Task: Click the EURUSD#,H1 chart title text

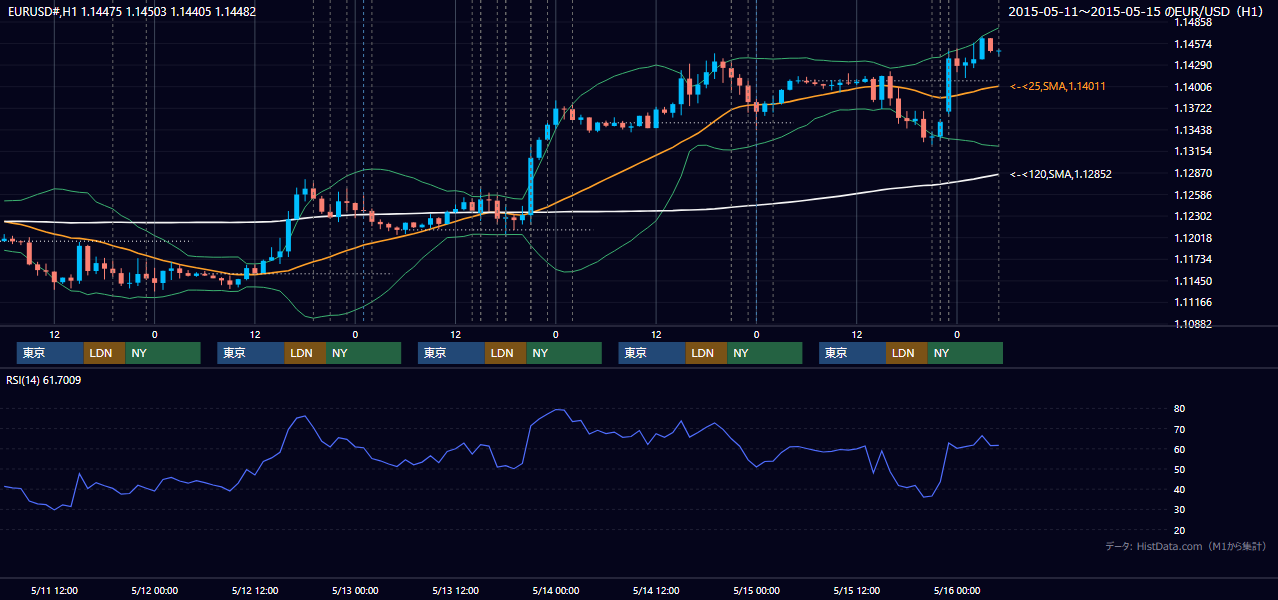Action: [131, 12]
